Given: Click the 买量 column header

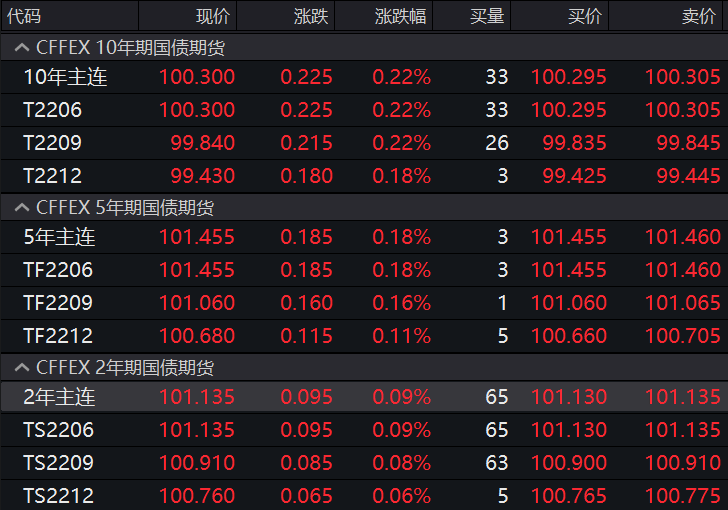Looking at the screenshot, I should click(x=487, y=16).
